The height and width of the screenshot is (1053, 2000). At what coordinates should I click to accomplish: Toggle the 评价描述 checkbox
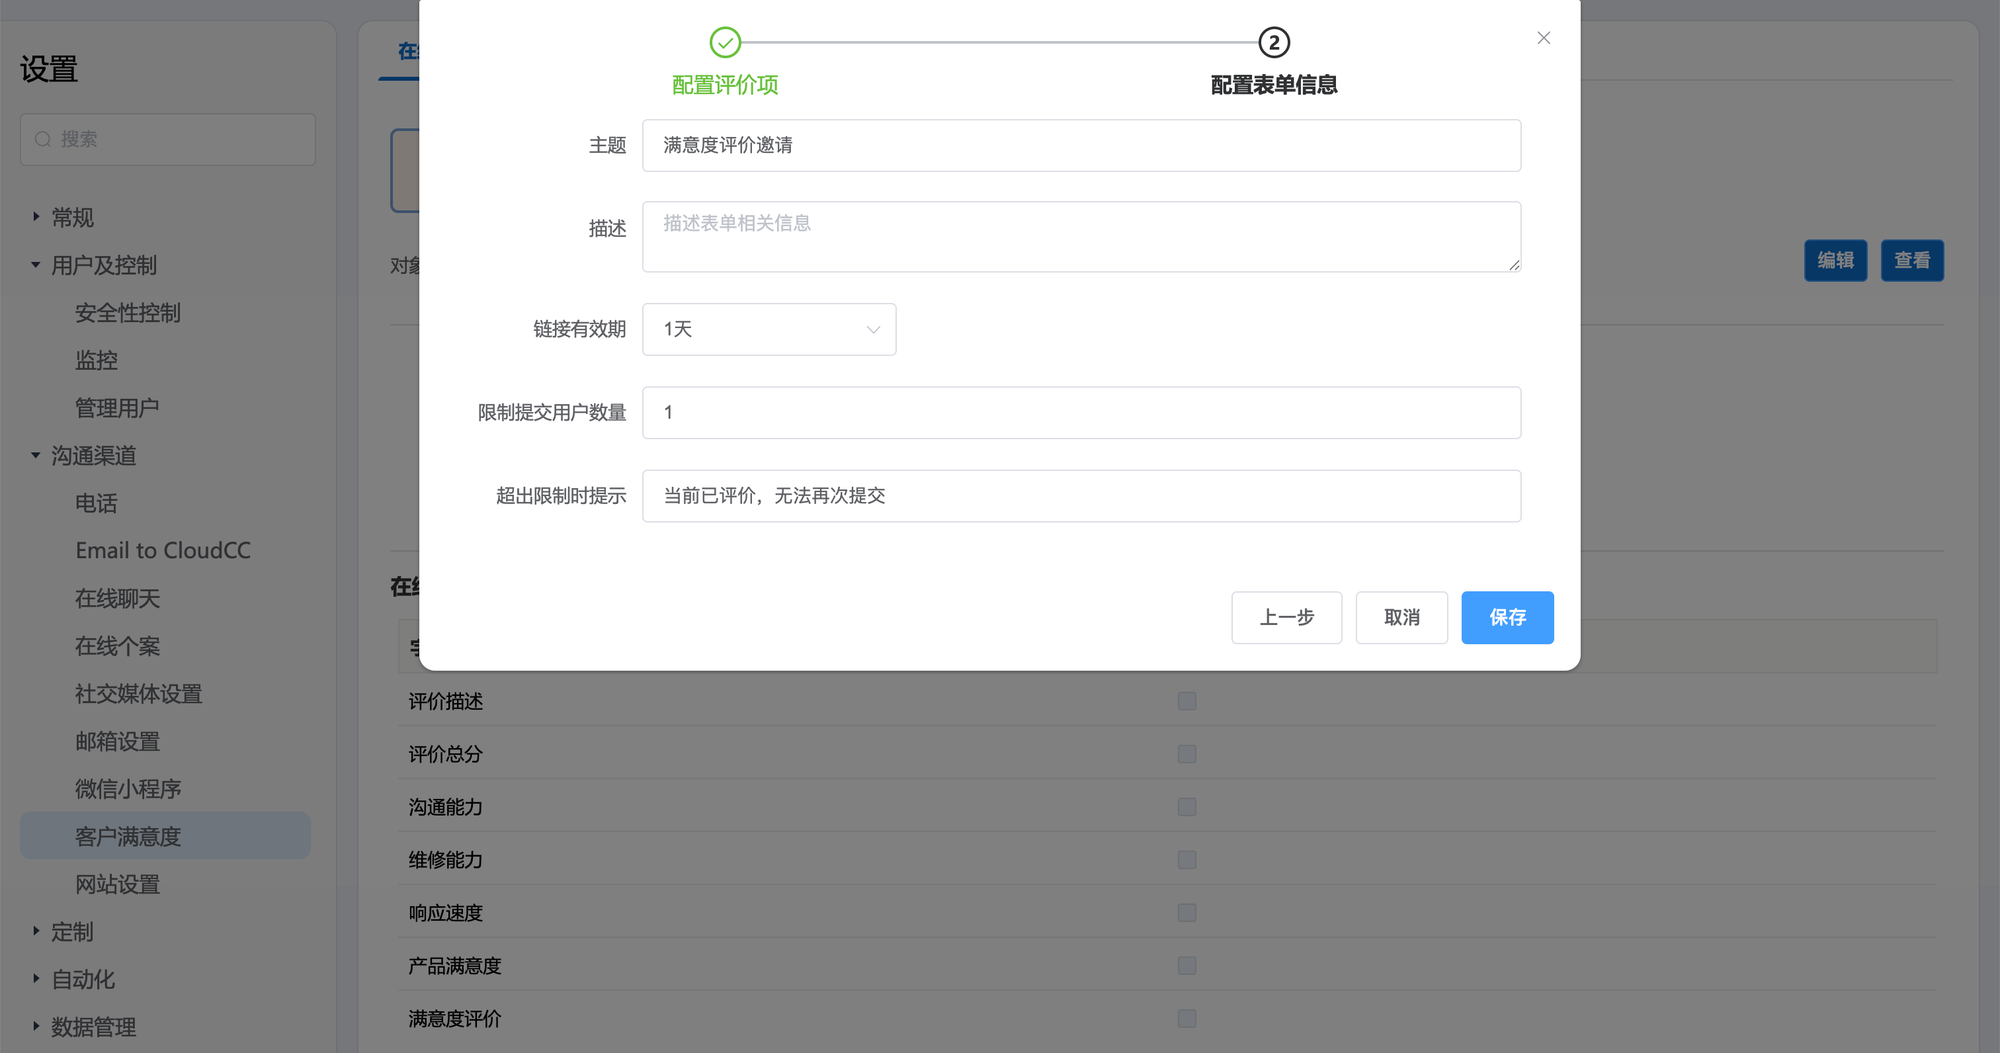[1186, 701]
